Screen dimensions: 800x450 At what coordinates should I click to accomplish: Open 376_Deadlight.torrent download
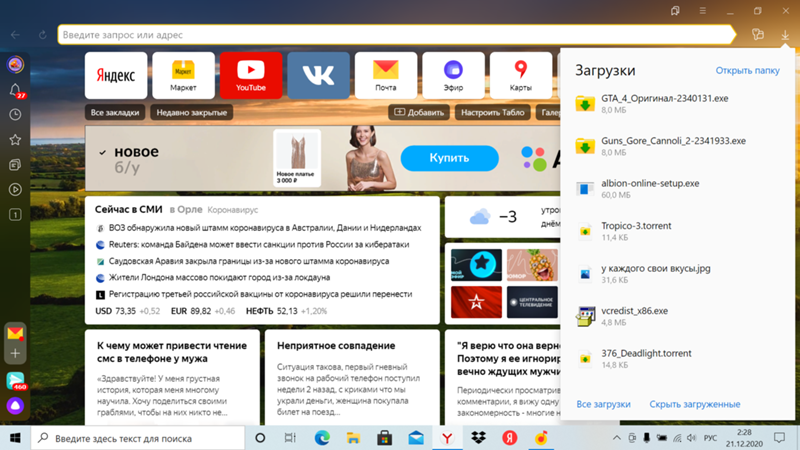678,359
